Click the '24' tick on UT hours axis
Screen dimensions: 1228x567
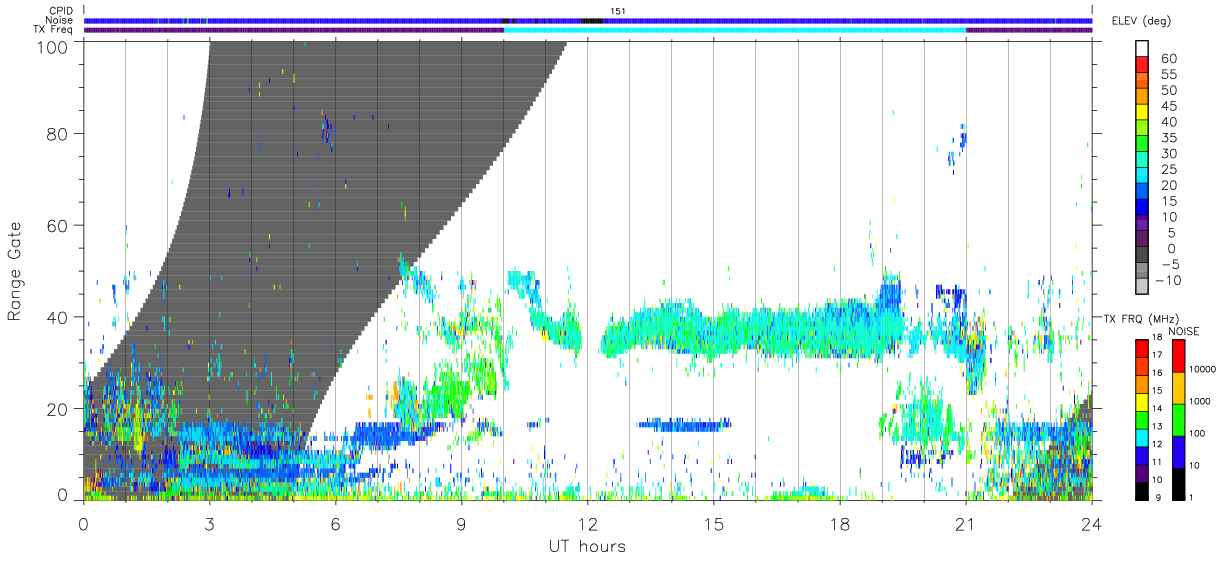point(1091,524)
